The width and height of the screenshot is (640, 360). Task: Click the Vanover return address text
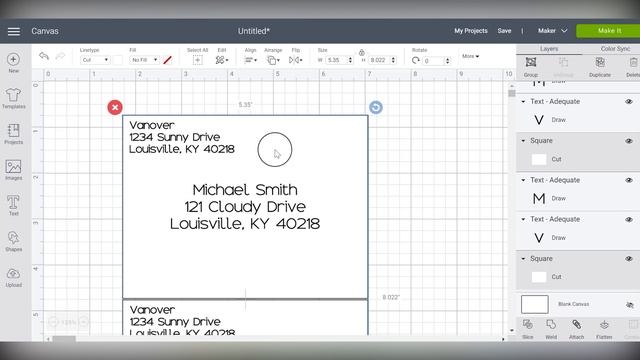point(182,137)
